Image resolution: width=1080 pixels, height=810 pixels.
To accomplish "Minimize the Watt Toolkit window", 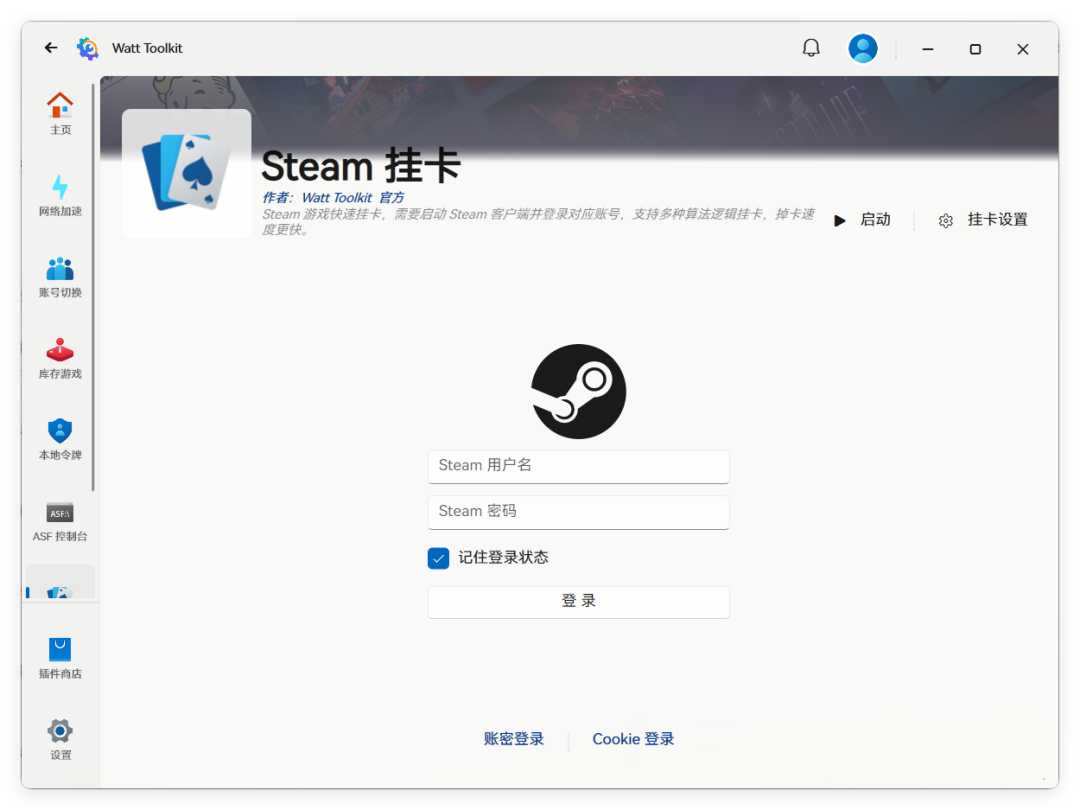I will pyautogui.click(x=928, y=49).
